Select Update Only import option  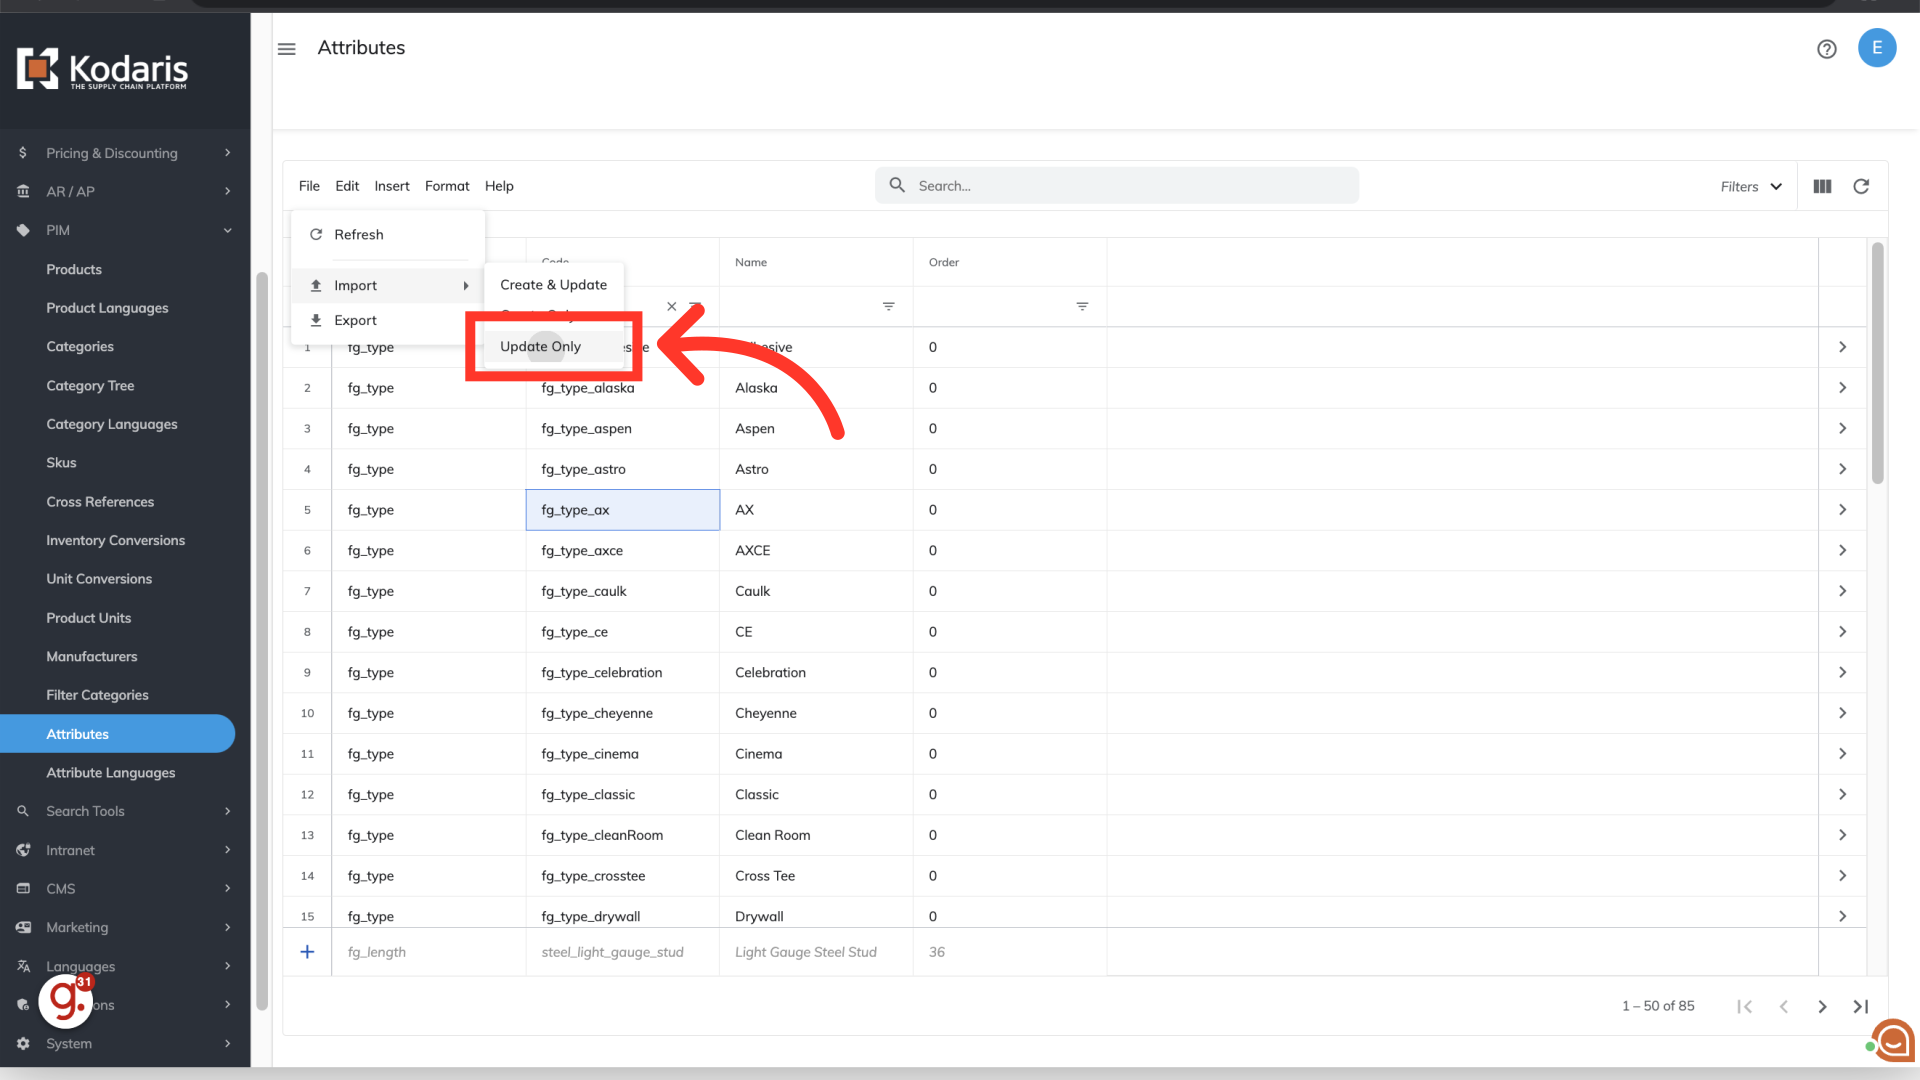[540, 346]
